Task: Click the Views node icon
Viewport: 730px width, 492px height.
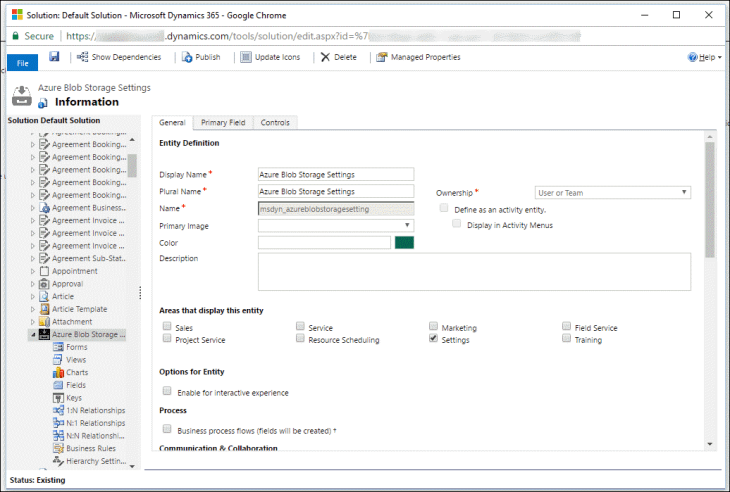Action: pos(58,360)
